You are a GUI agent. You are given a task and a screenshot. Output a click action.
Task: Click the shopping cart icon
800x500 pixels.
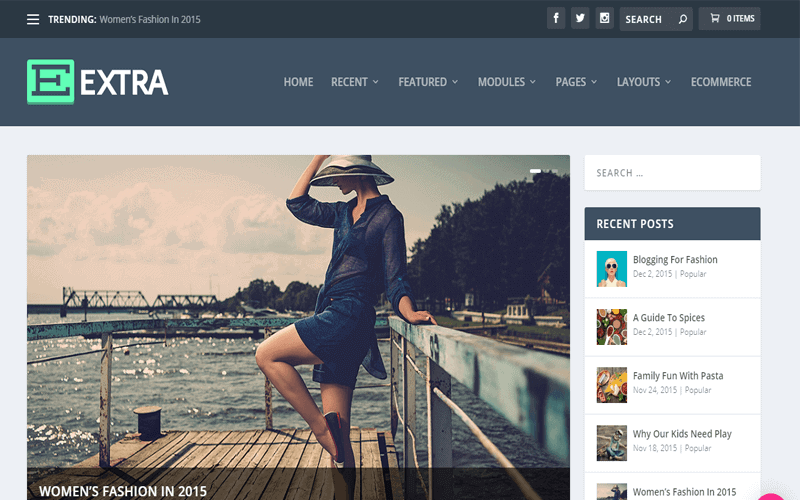(x=715, y=18)
